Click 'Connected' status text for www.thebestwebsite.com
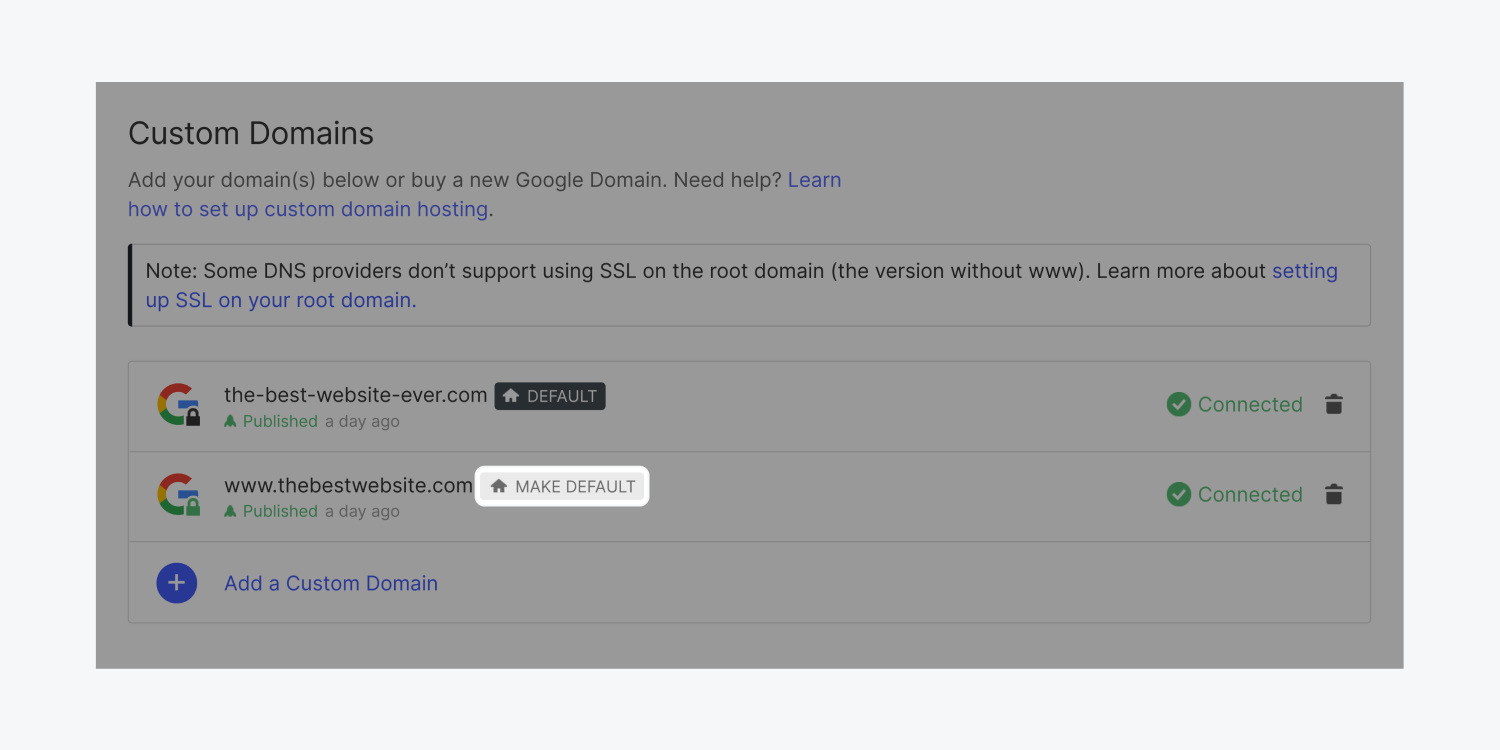Image resolution: width=1500 pixels, height=750 pixels. (x=1250, y=494)
